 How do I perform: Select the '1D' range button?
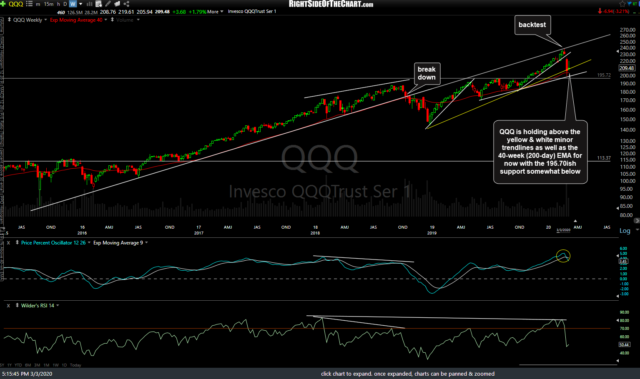(64, 365)
